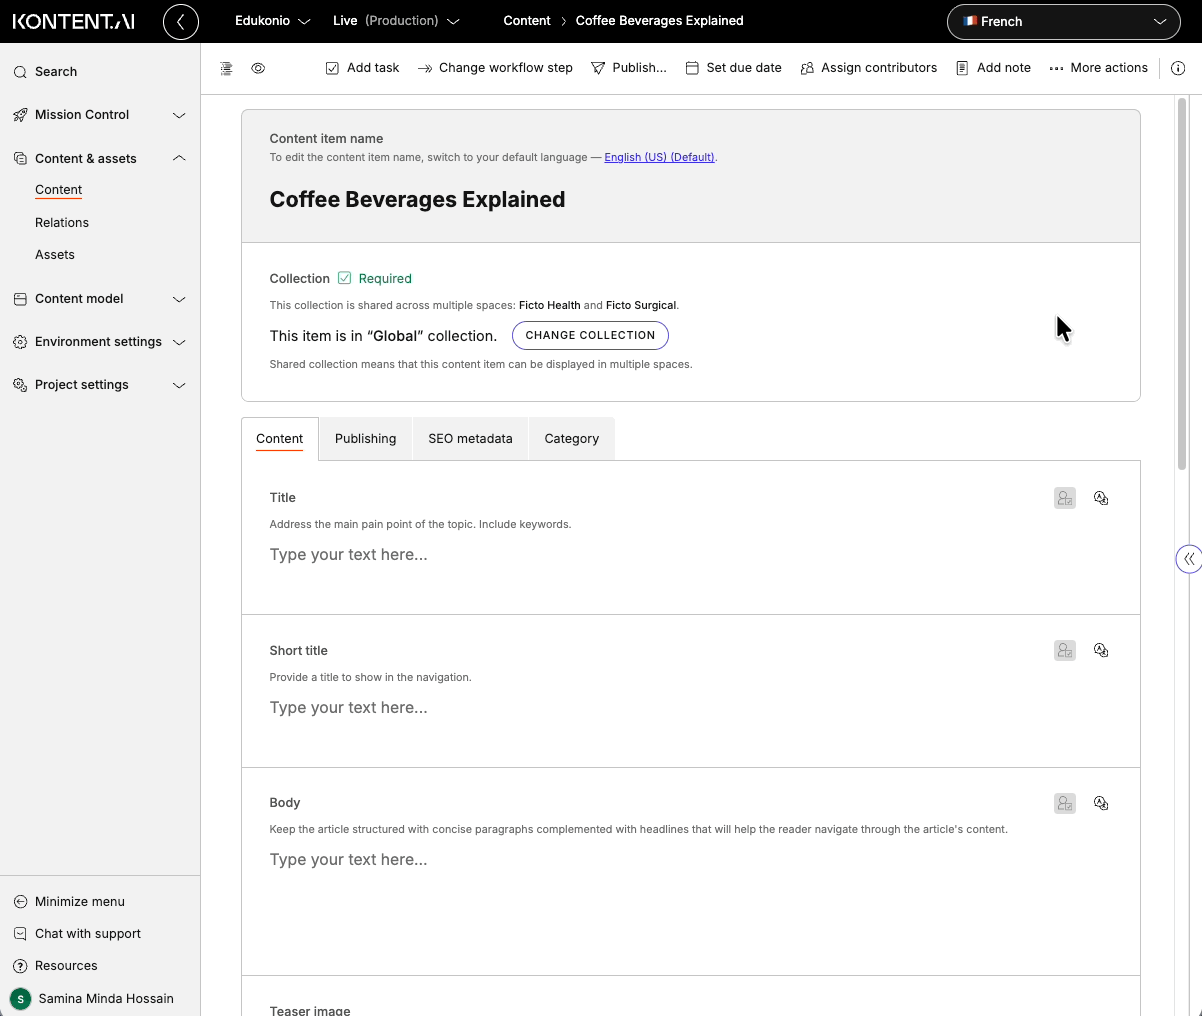Translate the Body element via its language icon

pos(1101,803)
